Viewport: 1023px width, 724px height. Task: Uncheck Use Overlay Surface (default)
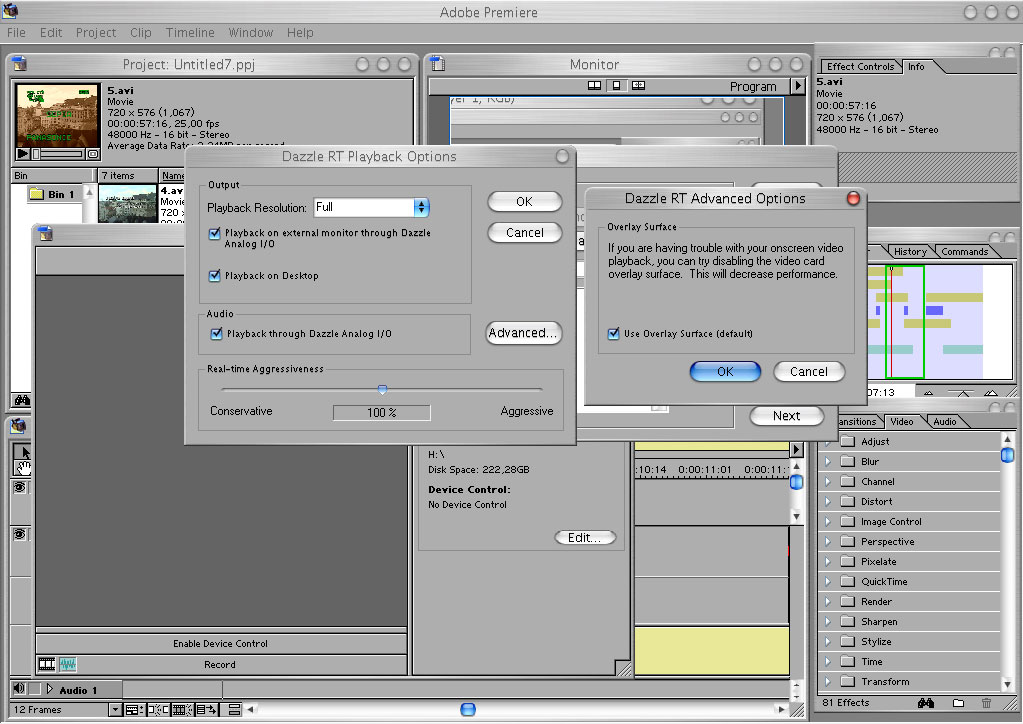[x=613, y=333]
